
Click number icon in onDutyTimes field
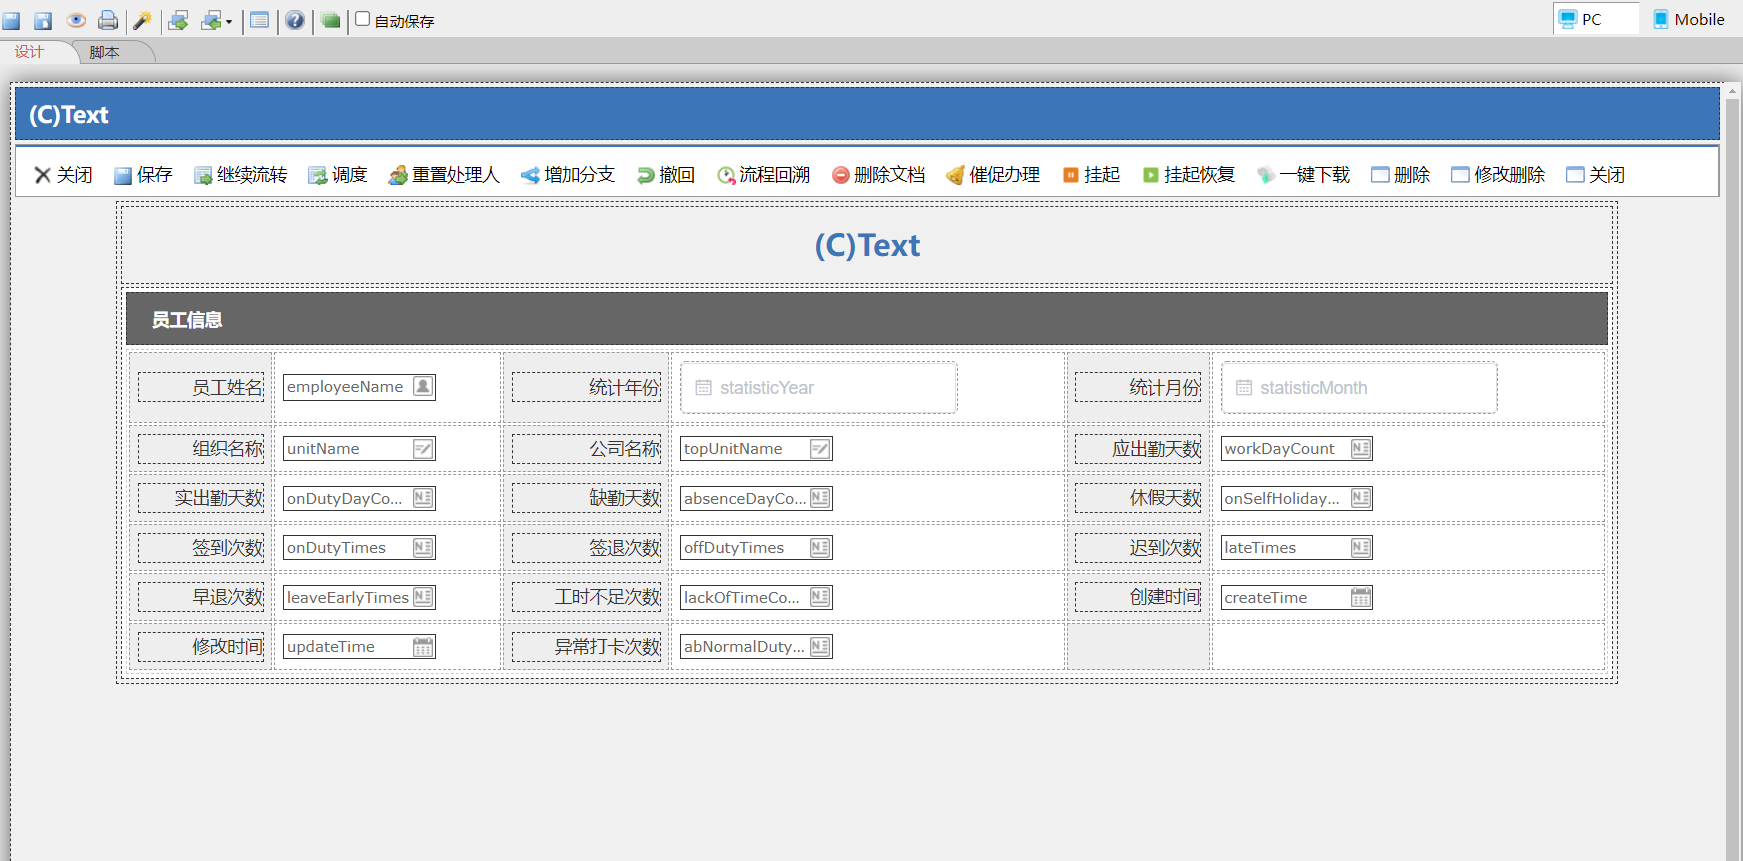tap(424, 548)
